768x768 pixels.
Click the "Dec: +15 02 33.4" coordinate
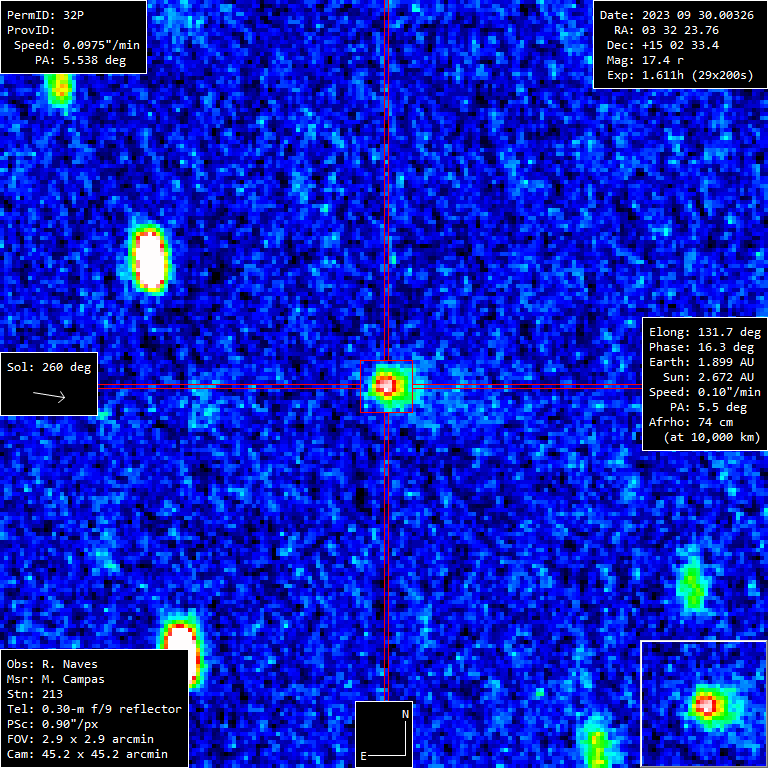pyautogui.click(x=663, y=45)
